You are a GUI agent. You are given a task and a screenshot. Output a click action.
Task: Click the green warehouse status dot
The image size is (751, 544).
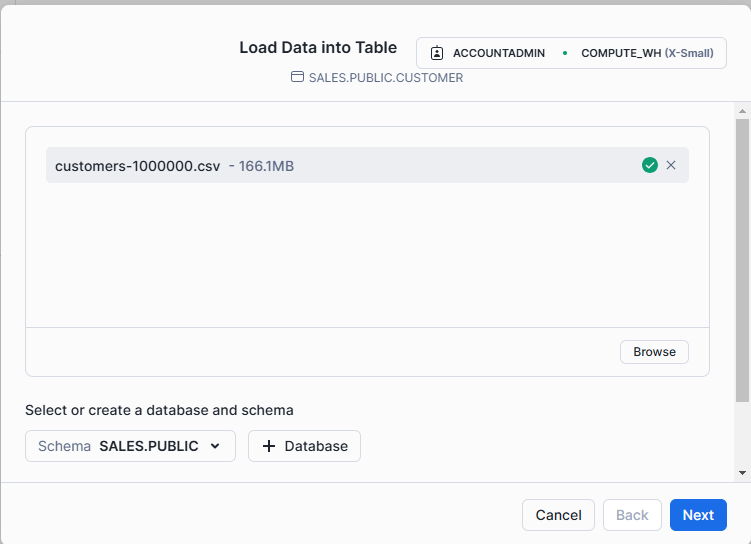(564, 53)
